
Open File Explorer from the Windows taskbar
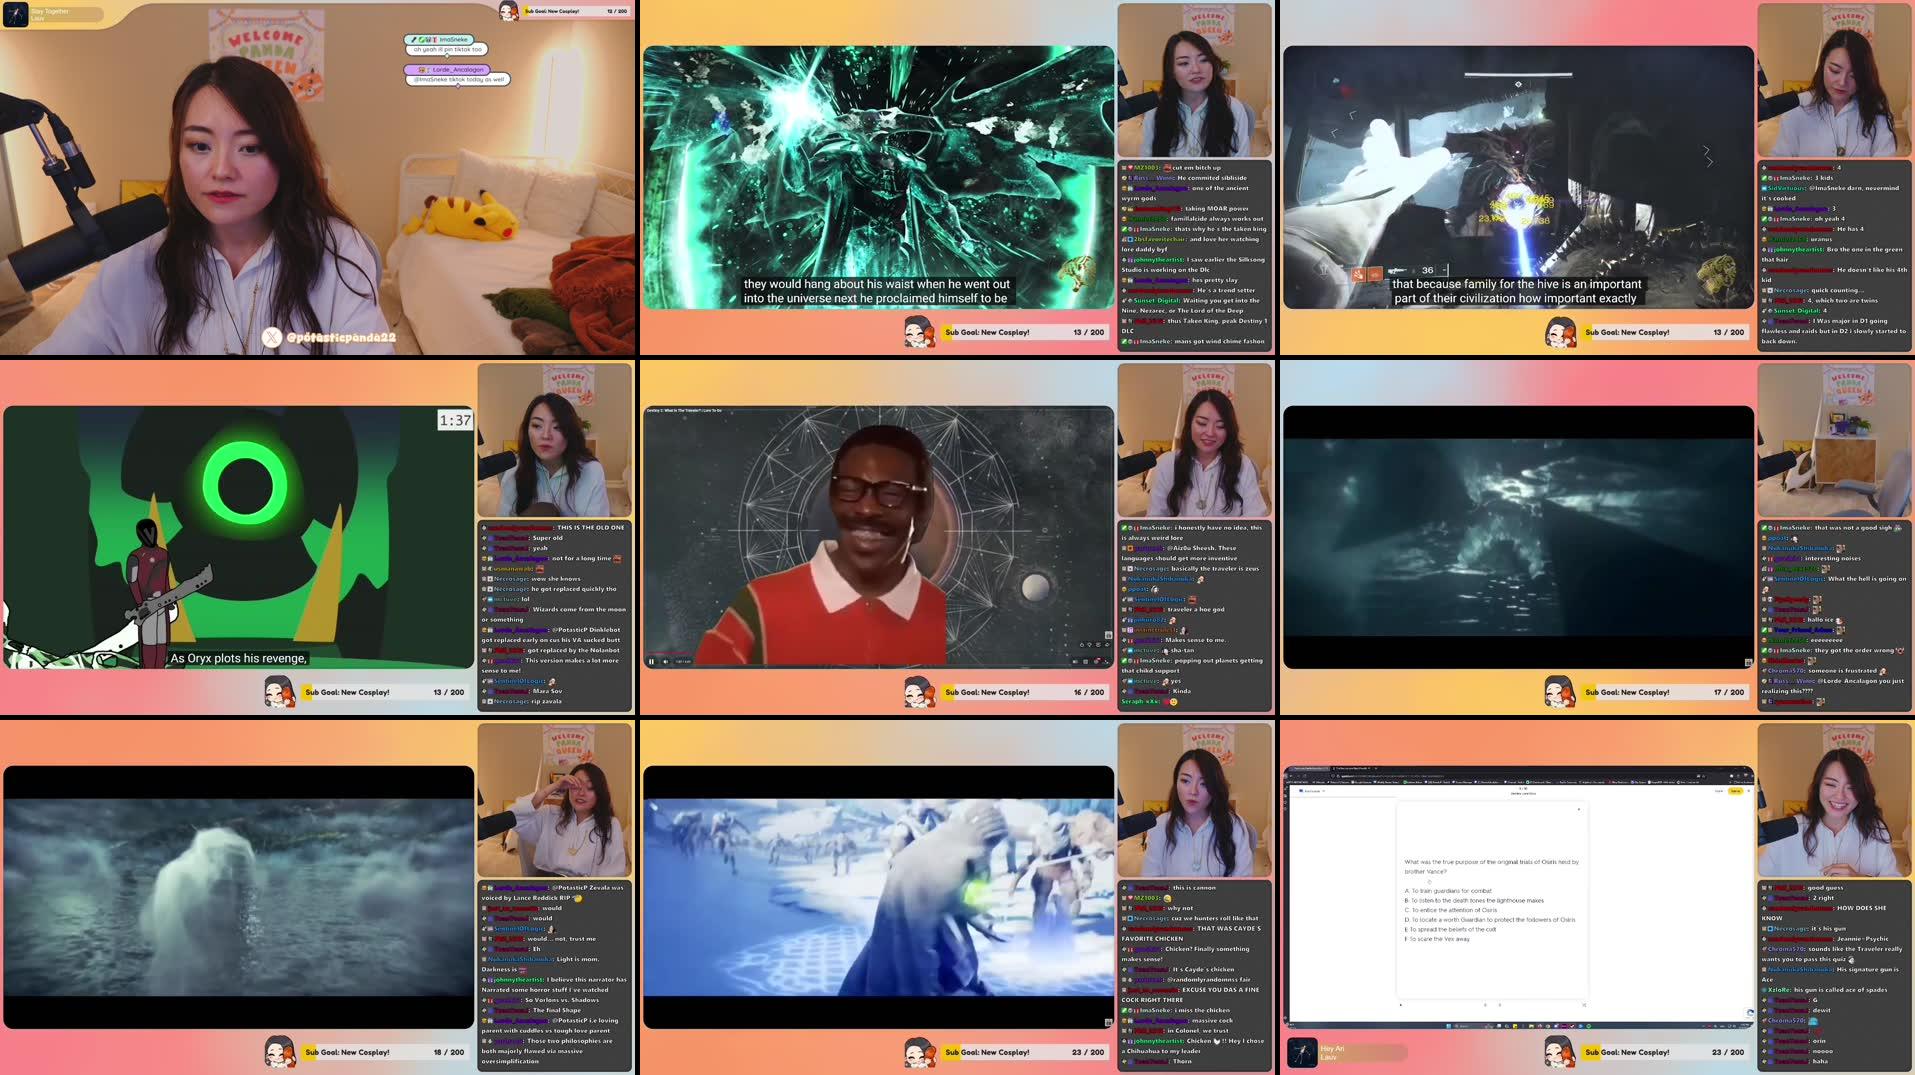1515,1026
